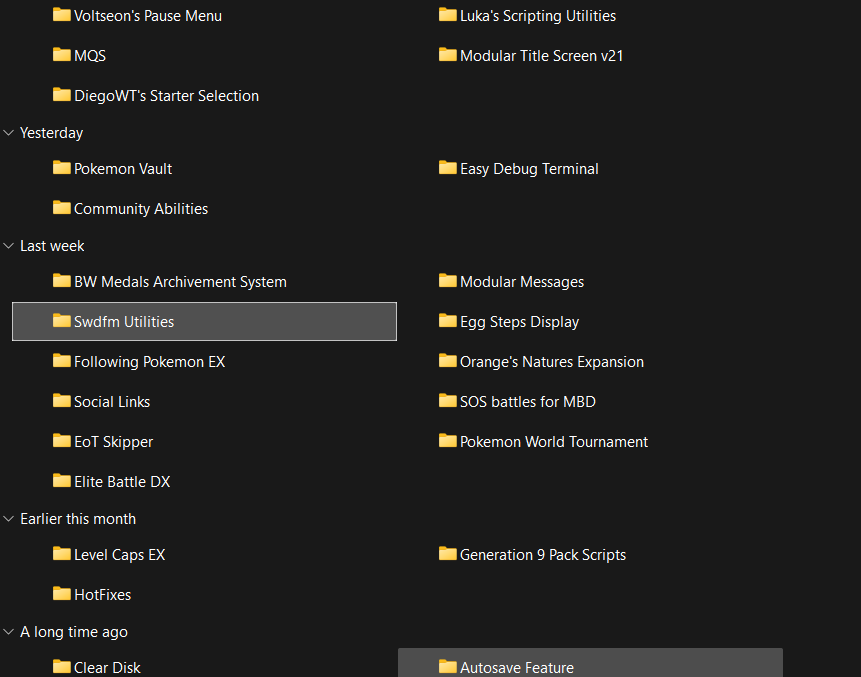Click the SOS battles for MBD folder icon

point(448,401)
